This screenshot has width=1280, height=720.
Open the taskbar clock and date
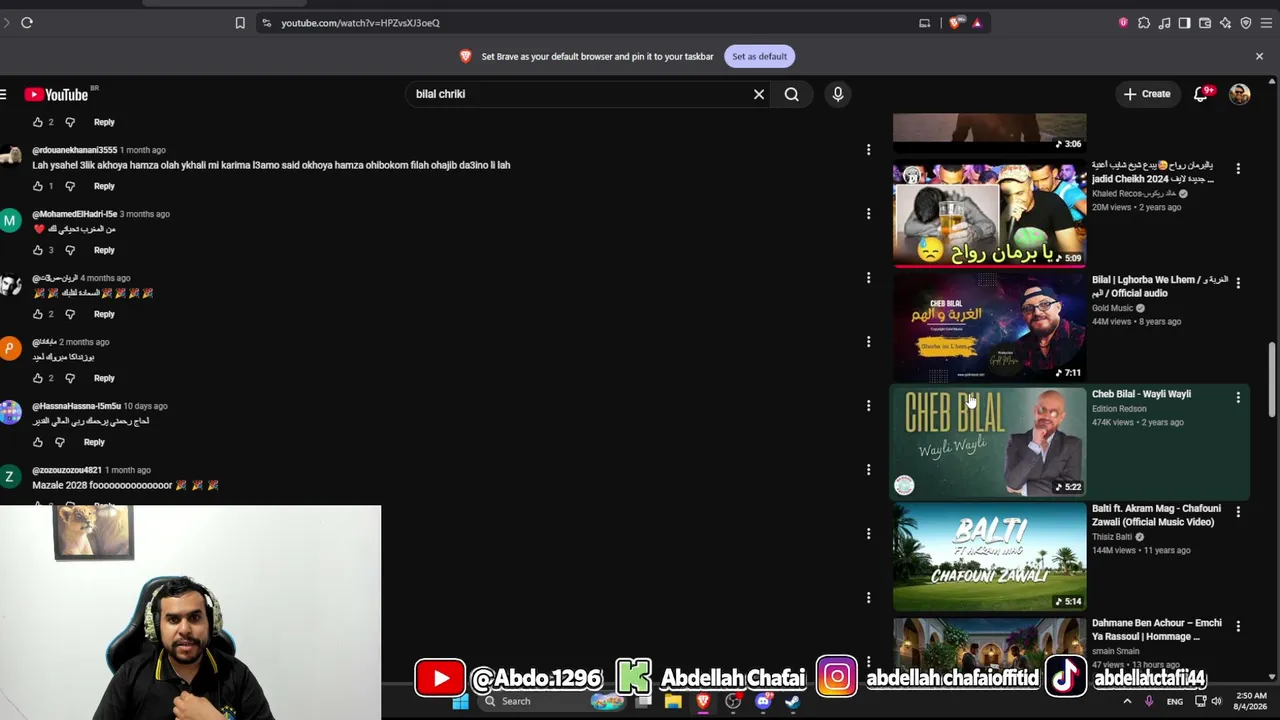point(1251,702)
